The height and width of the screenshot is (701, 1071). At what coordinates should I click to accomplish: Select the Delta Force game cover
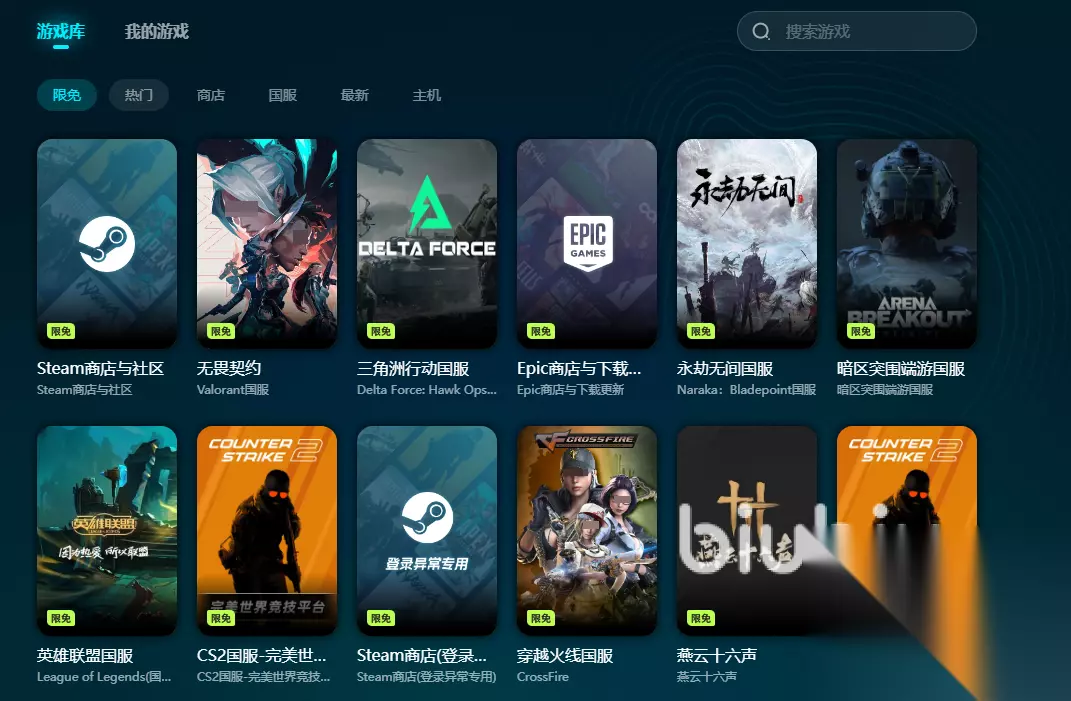coord(427,243)
